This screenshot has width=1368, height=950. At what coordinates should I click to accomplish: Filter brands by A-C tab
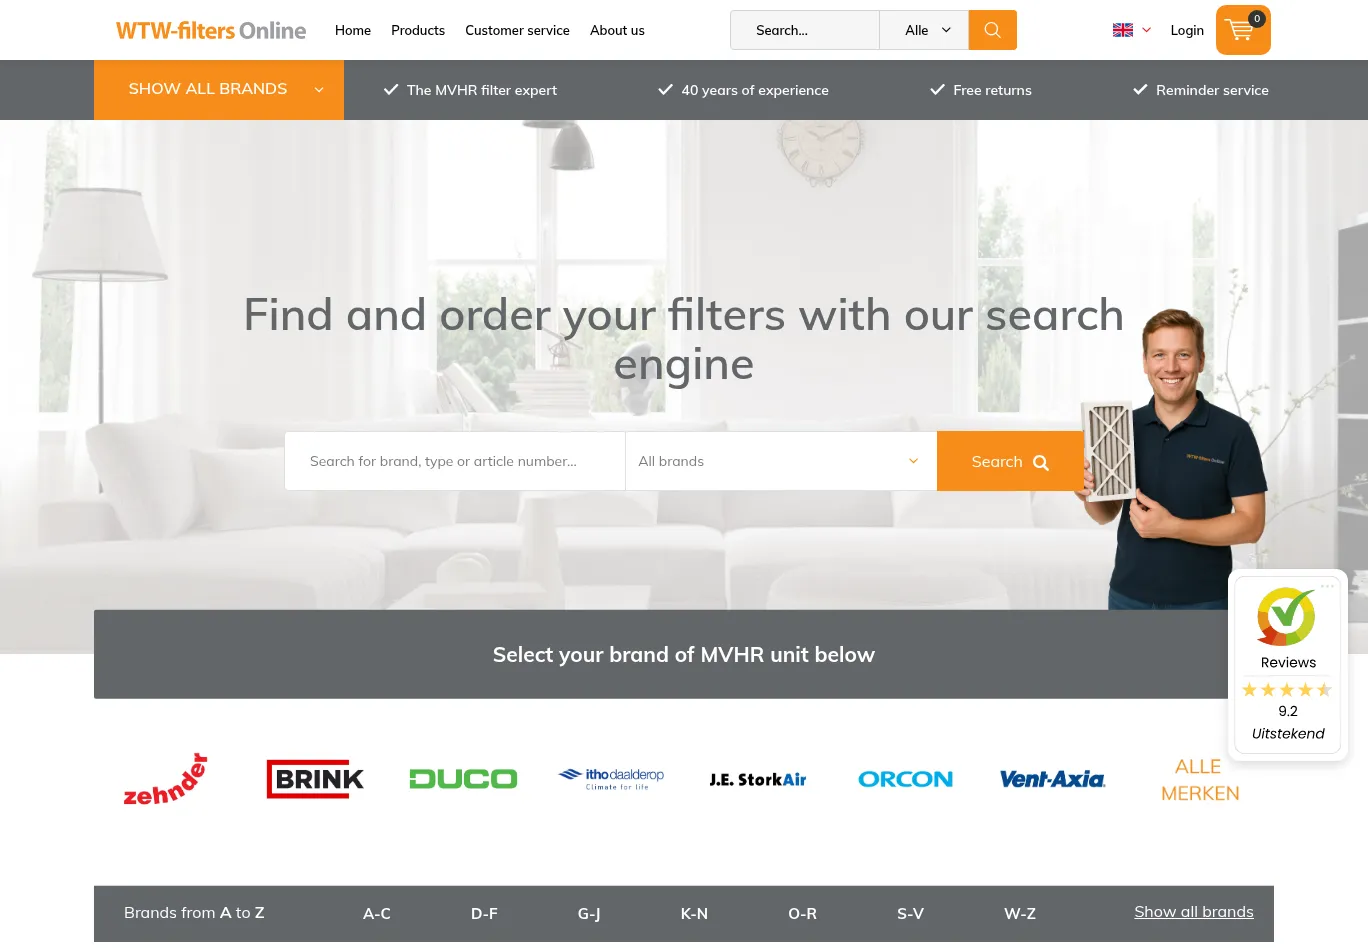pos(377,913)
